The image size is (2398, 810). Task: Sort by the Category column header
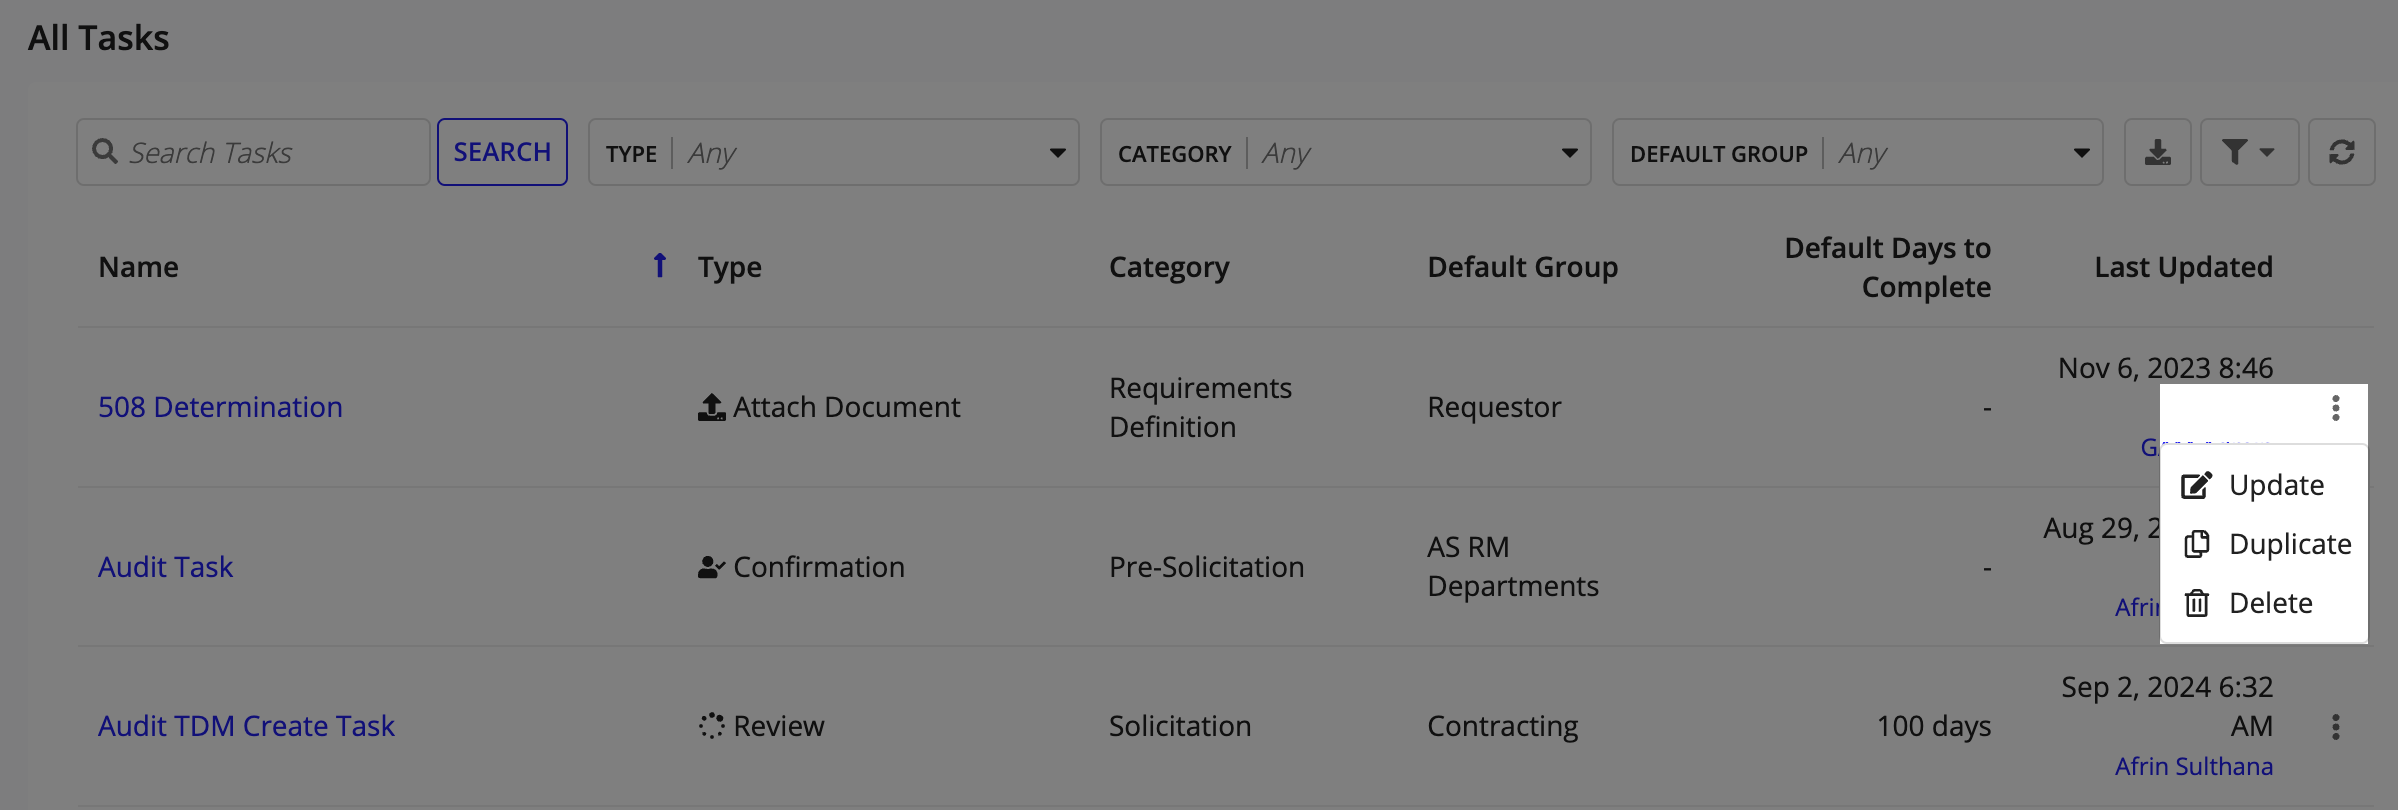(x=1169, y=267)
